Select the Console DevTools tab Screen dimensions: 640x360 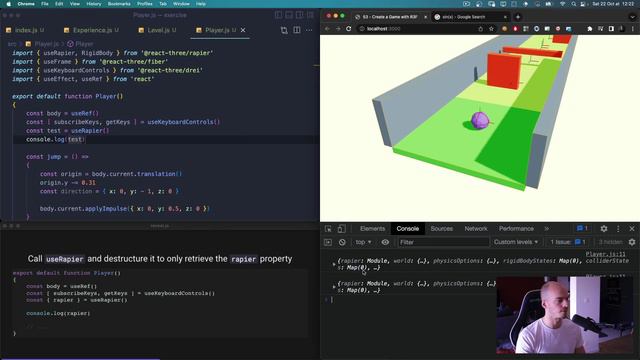pyautogui.click(x=407, y=229)
